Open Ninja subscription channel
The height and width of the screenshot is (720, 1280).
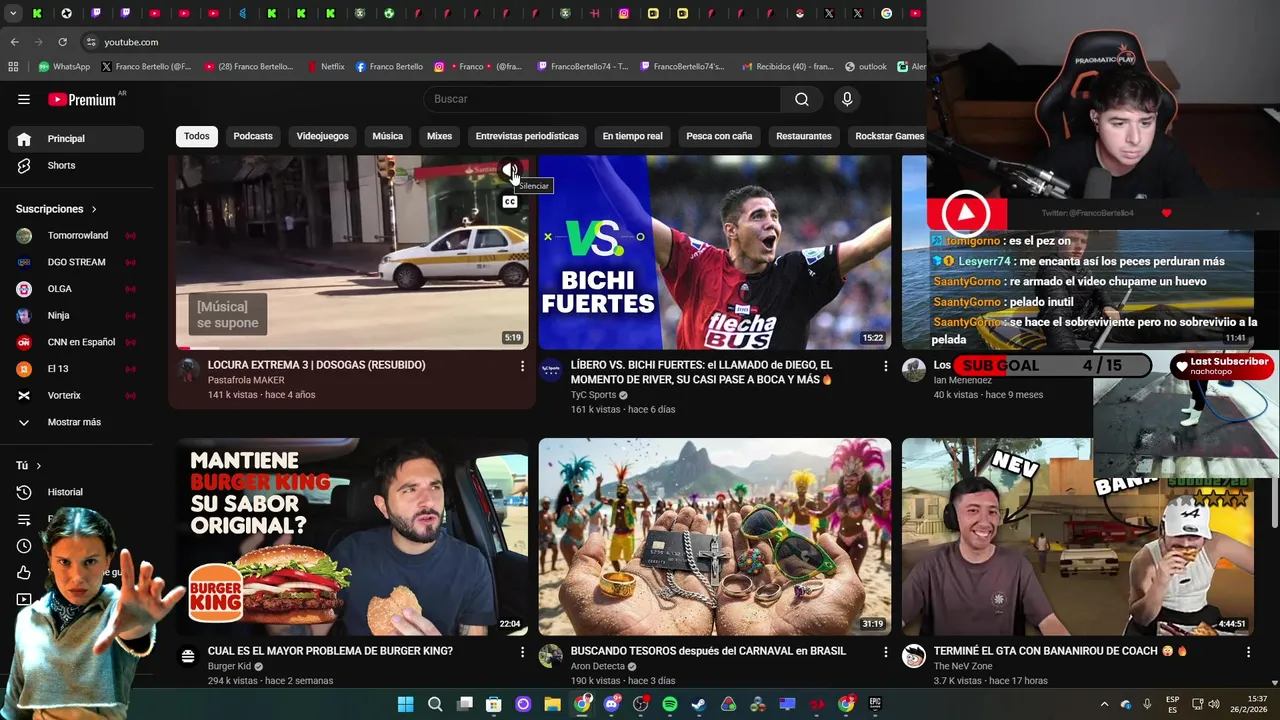[76, 315]
